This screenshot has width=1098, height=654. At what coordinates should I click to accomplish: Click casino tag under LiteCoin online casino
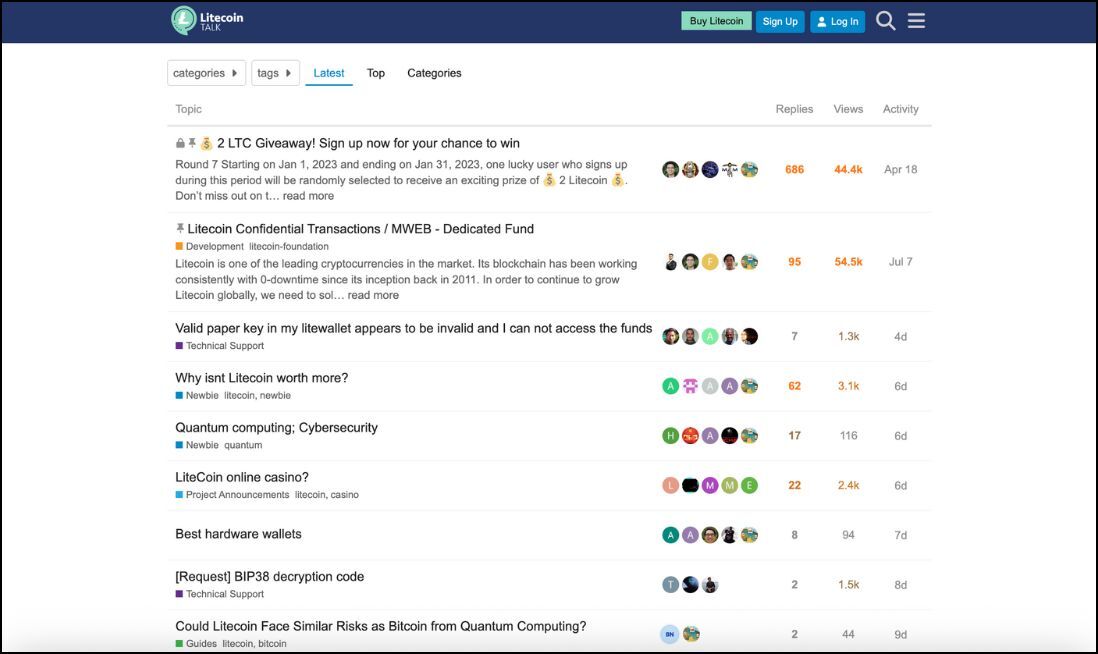(345, 495)
